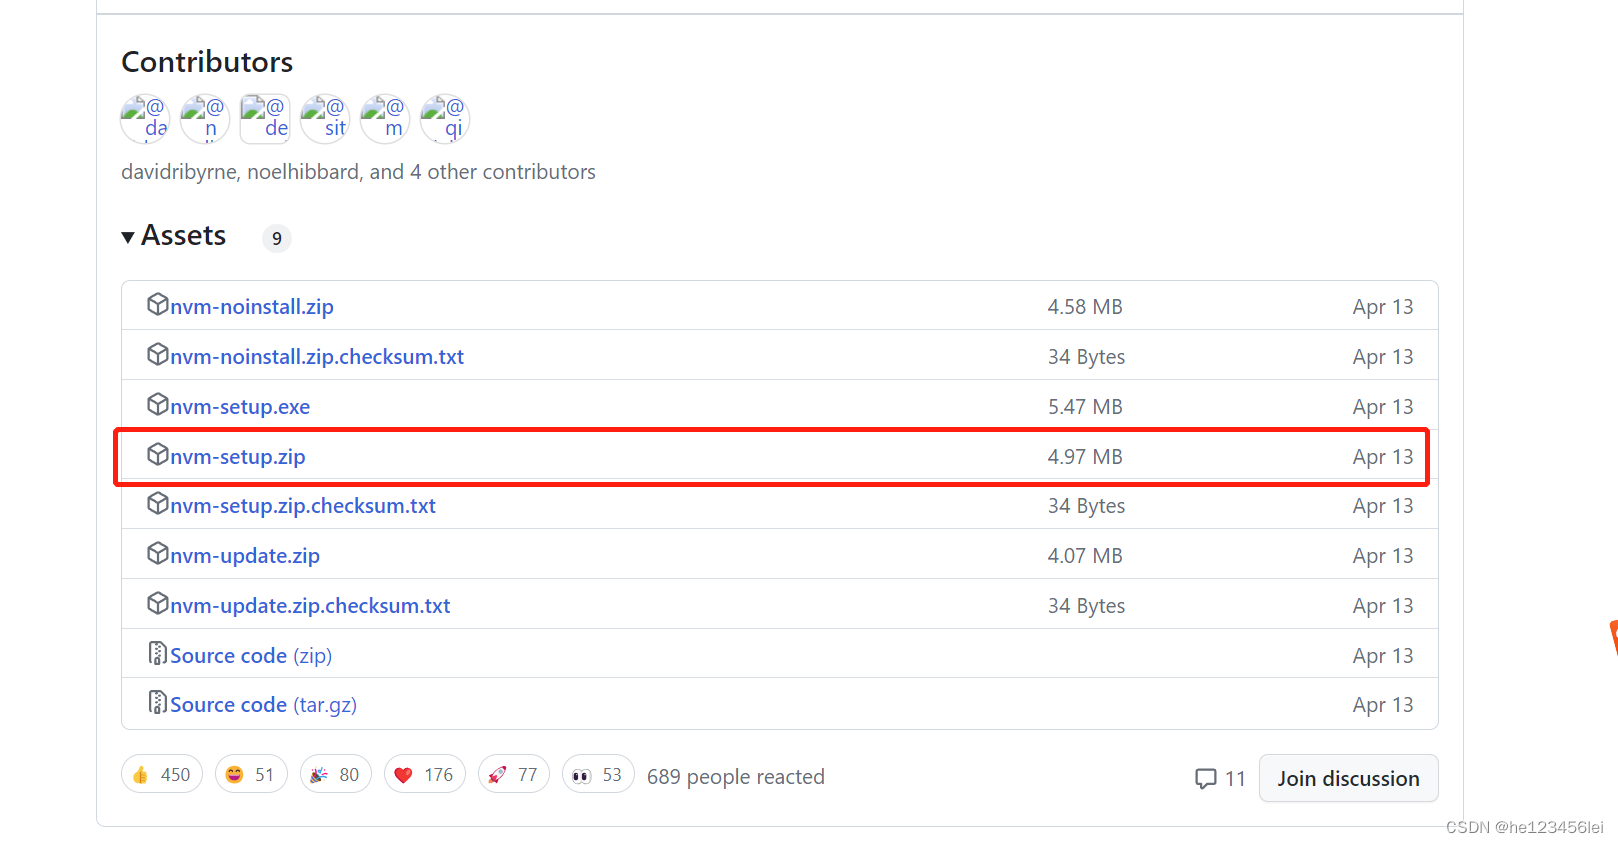Click the Apr 13 date for nvm-setup.exe

pos(1383,407)
